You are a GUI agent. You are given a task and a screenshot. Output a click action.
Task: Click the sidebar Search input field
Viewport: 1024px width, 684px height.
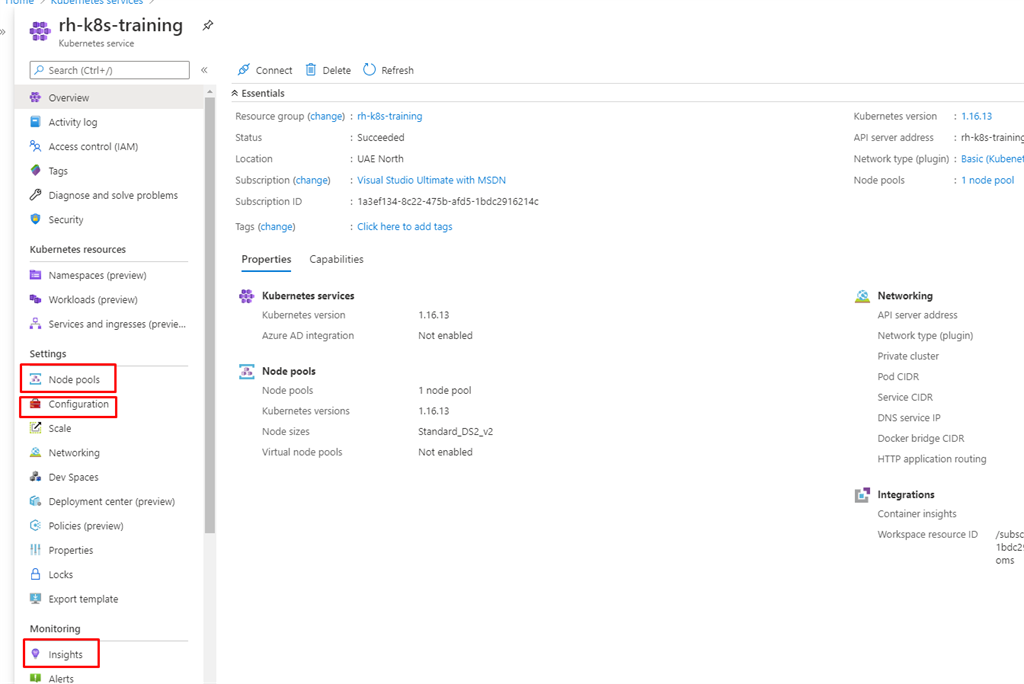tap(110, 70)
